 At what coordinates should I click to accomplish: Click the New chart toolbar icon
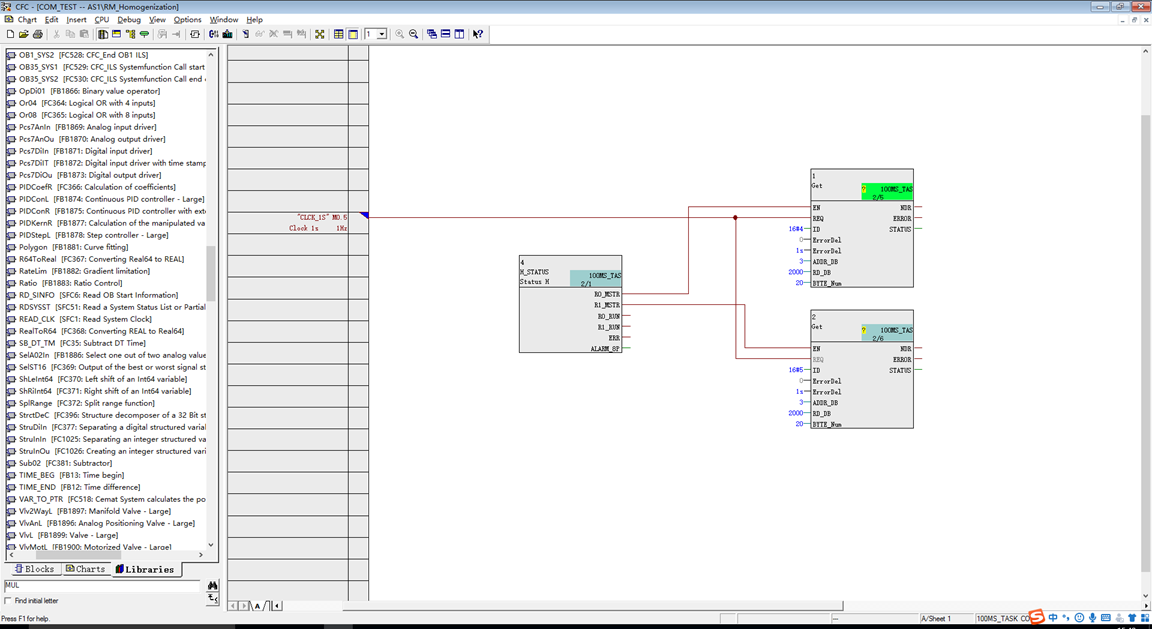click(10, 34)
